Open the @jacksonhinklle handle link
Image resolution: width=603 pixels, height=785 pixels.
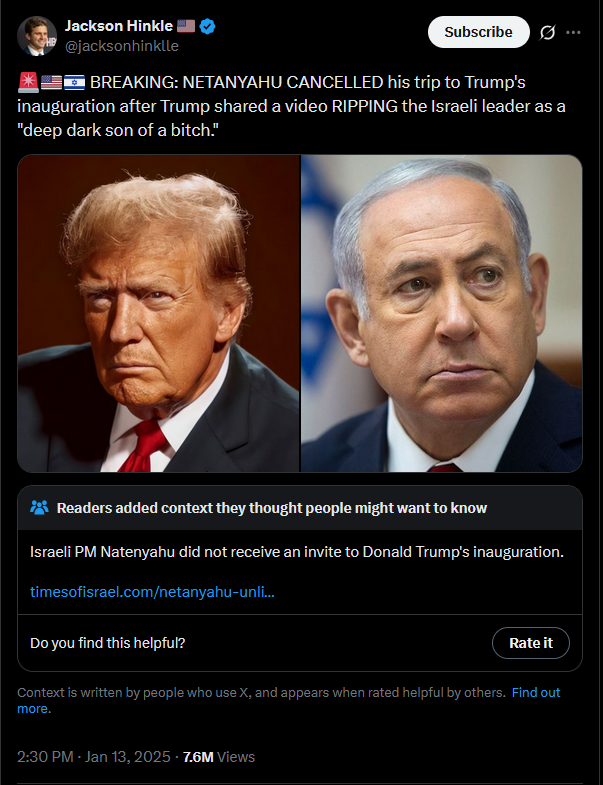click(122, 46)
